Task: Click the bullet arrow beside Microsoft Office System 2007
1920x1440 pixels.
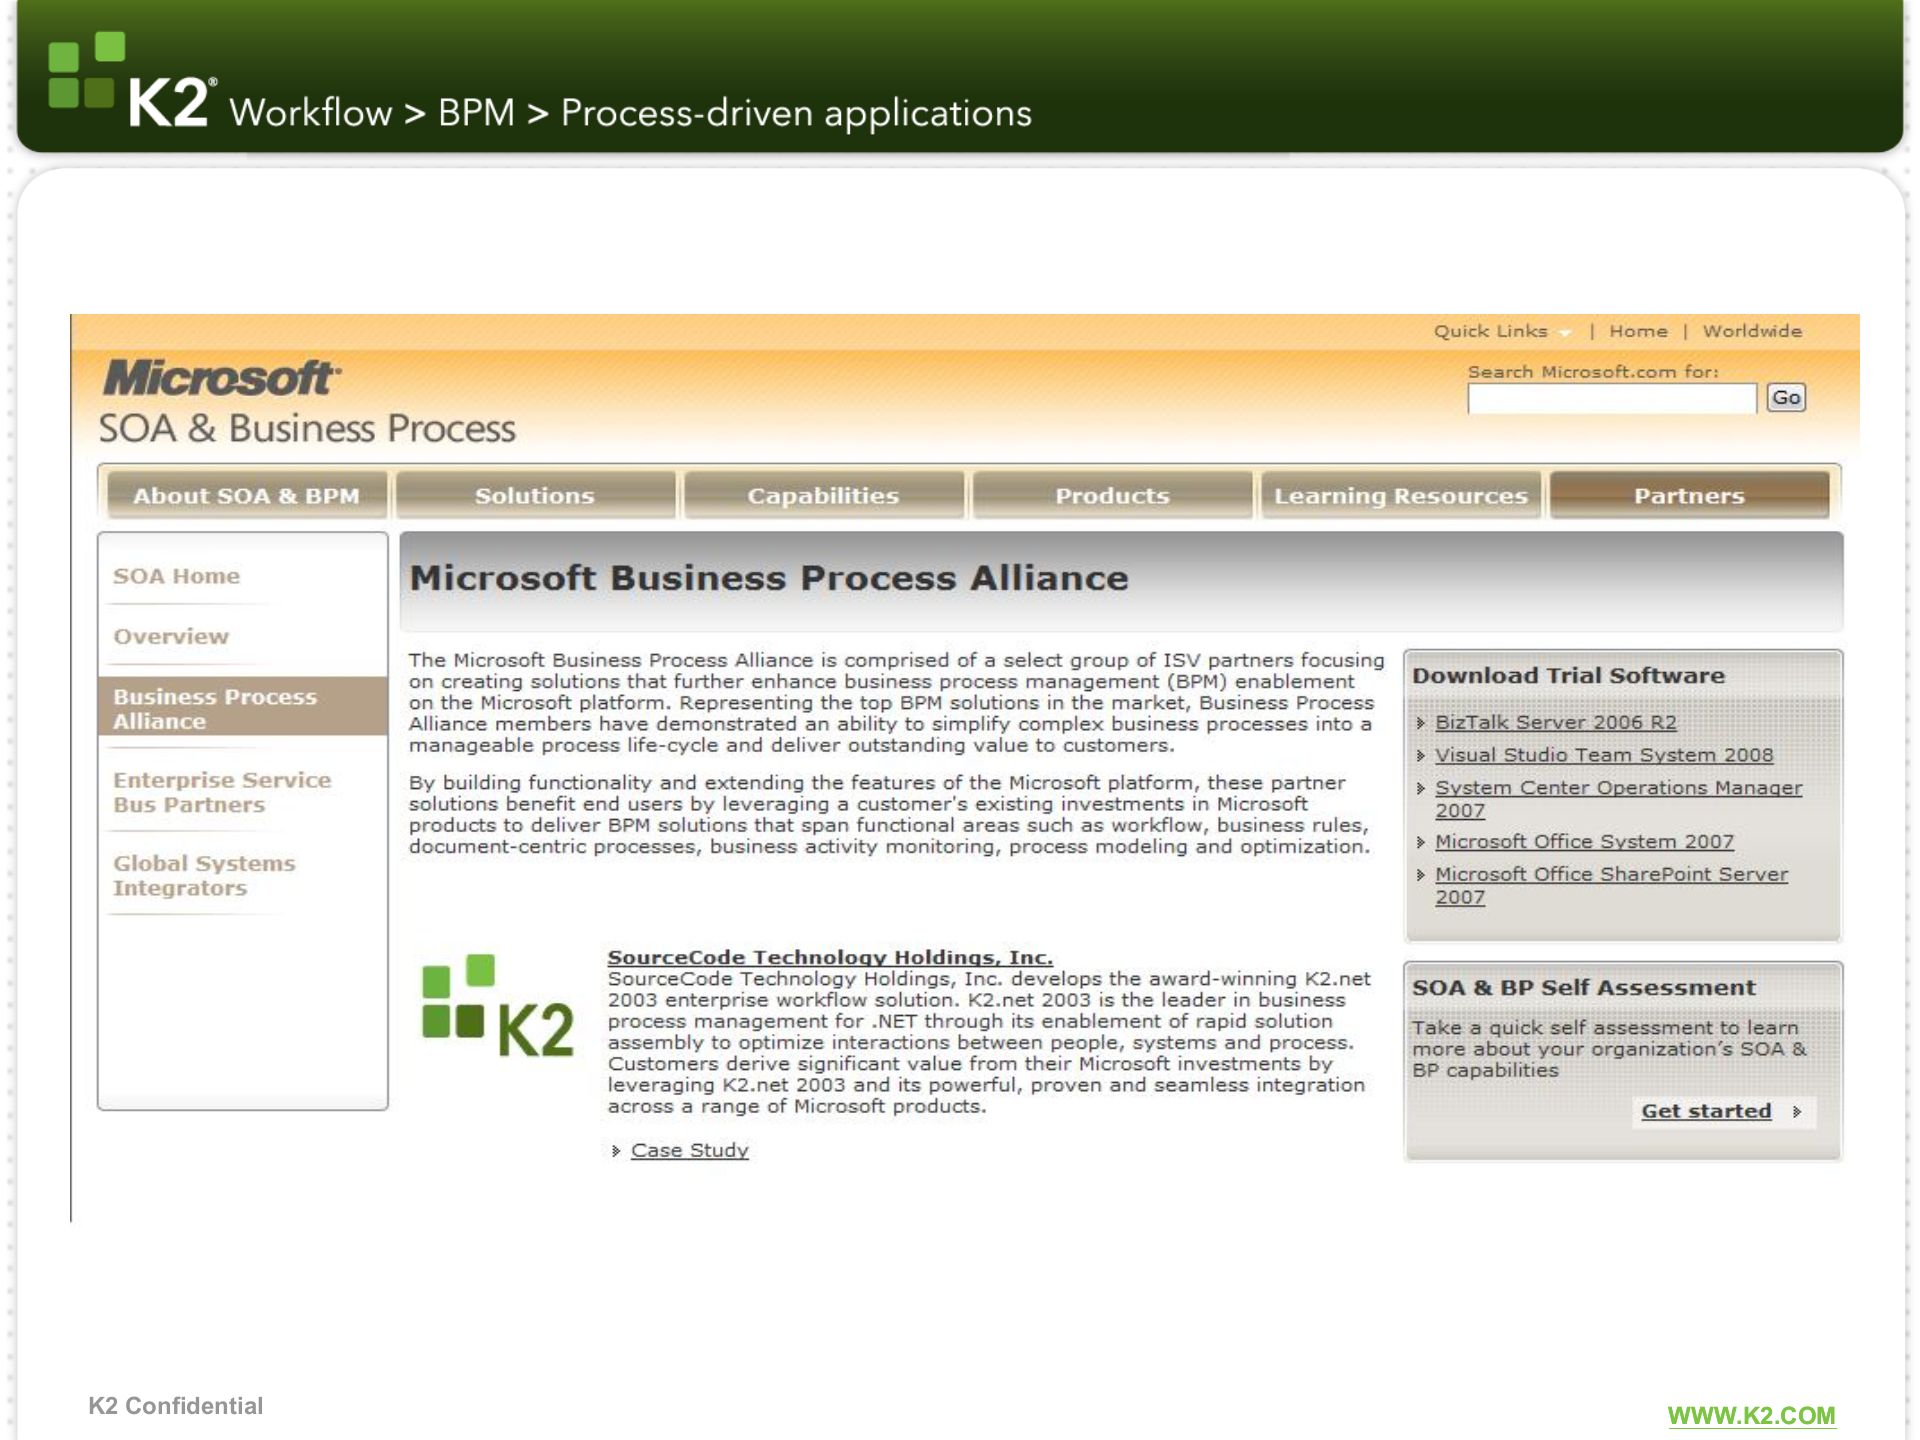Action: coord(1421,843)
